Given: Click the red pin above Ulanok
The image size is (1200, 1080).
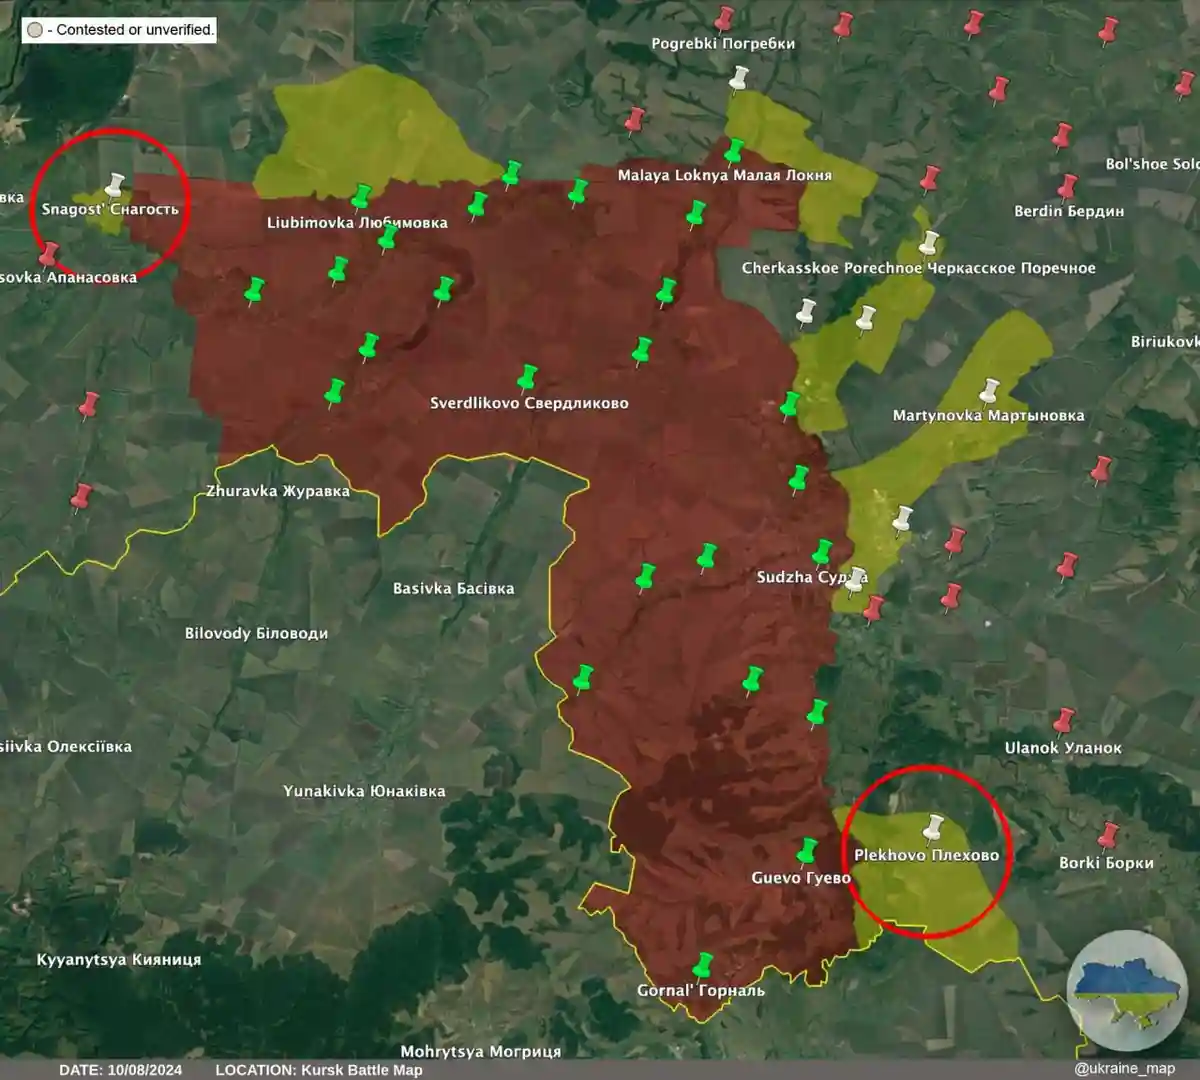Looking at the screenshot, I should pos(1064,720).
